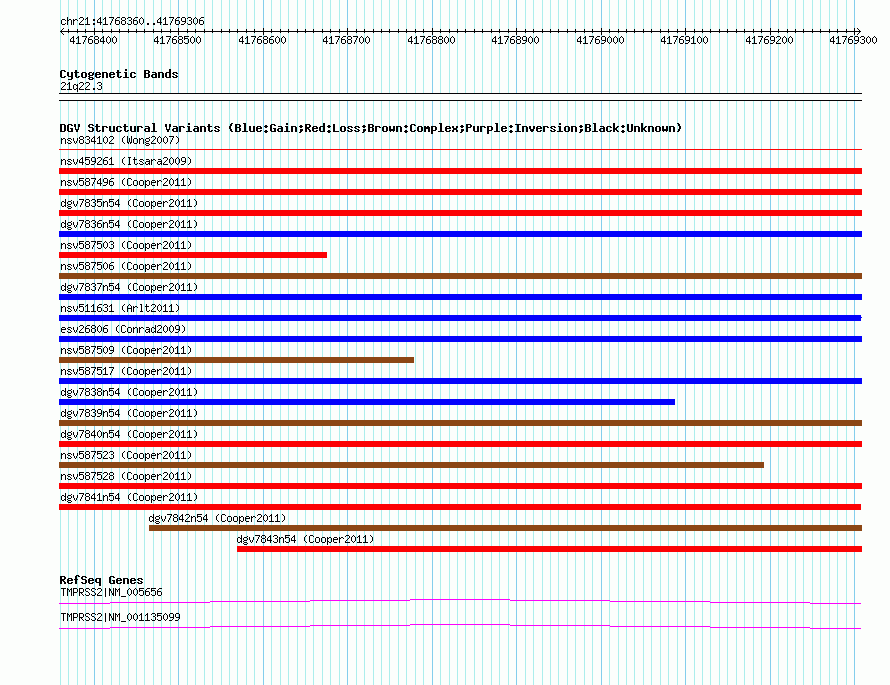890x685 pixels.
Task: Click ruler position 41769100
Action: pos(685,40)
